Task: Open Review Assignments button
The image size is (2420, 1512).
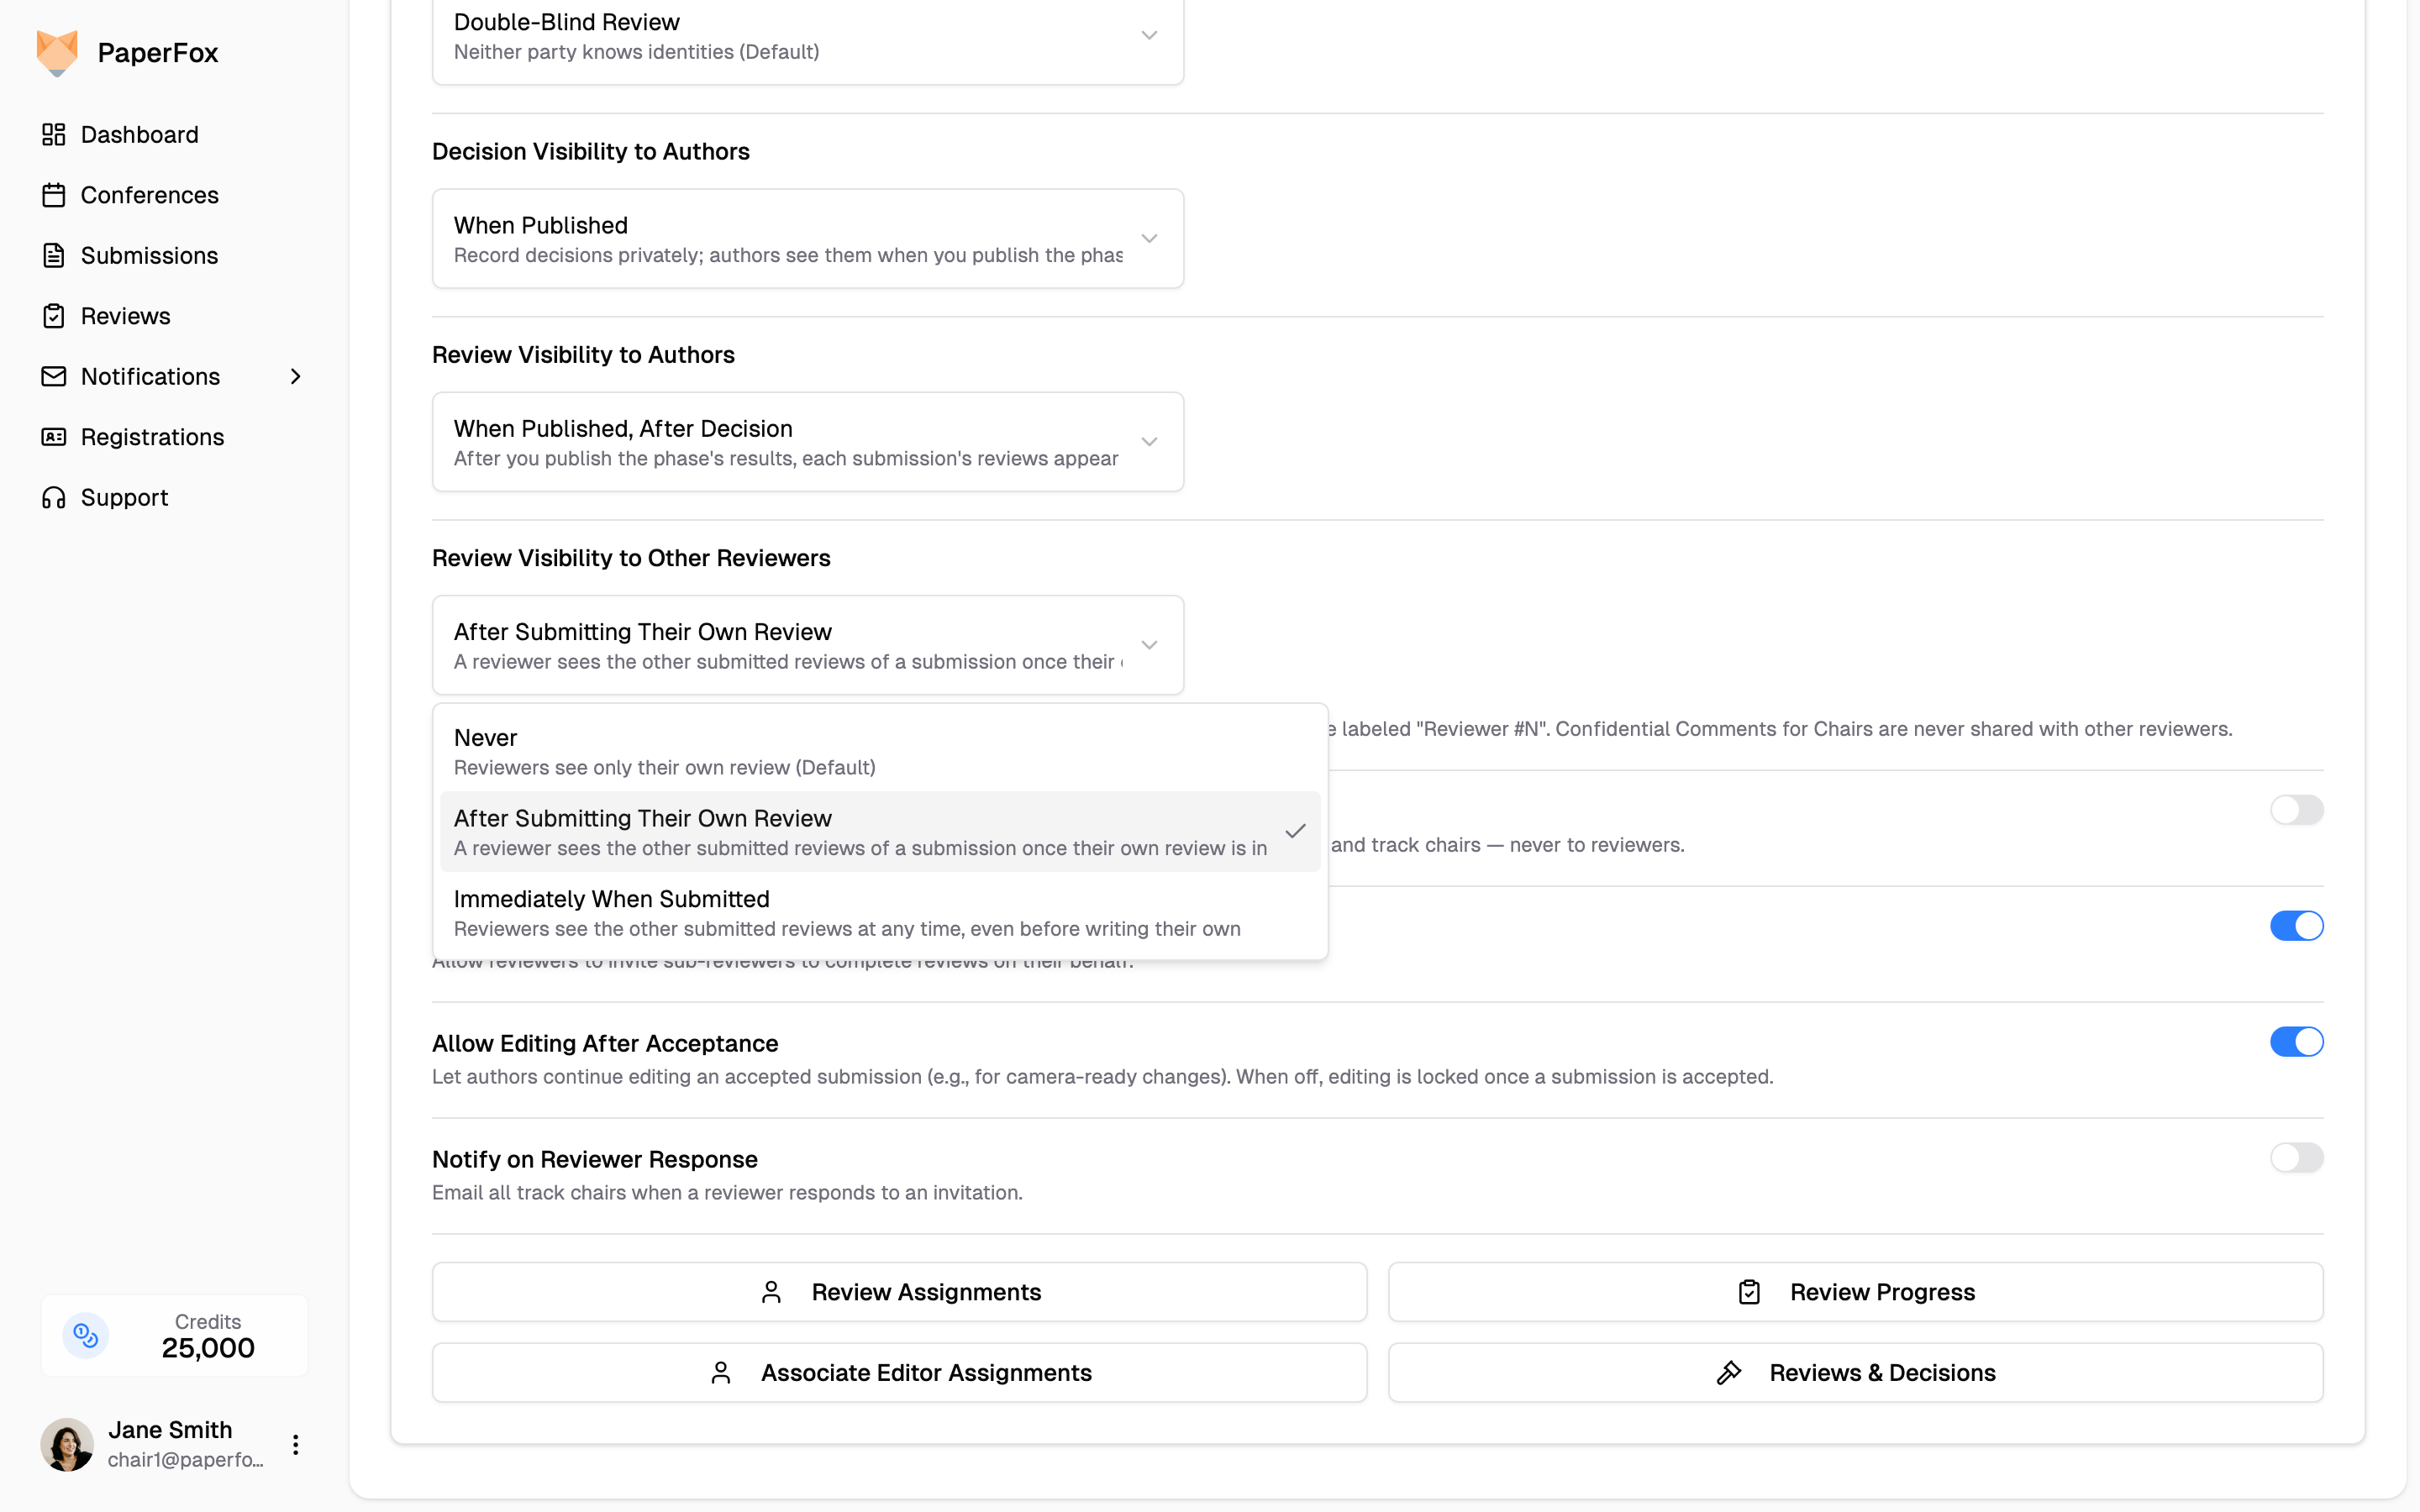Action: (899, 1292)
